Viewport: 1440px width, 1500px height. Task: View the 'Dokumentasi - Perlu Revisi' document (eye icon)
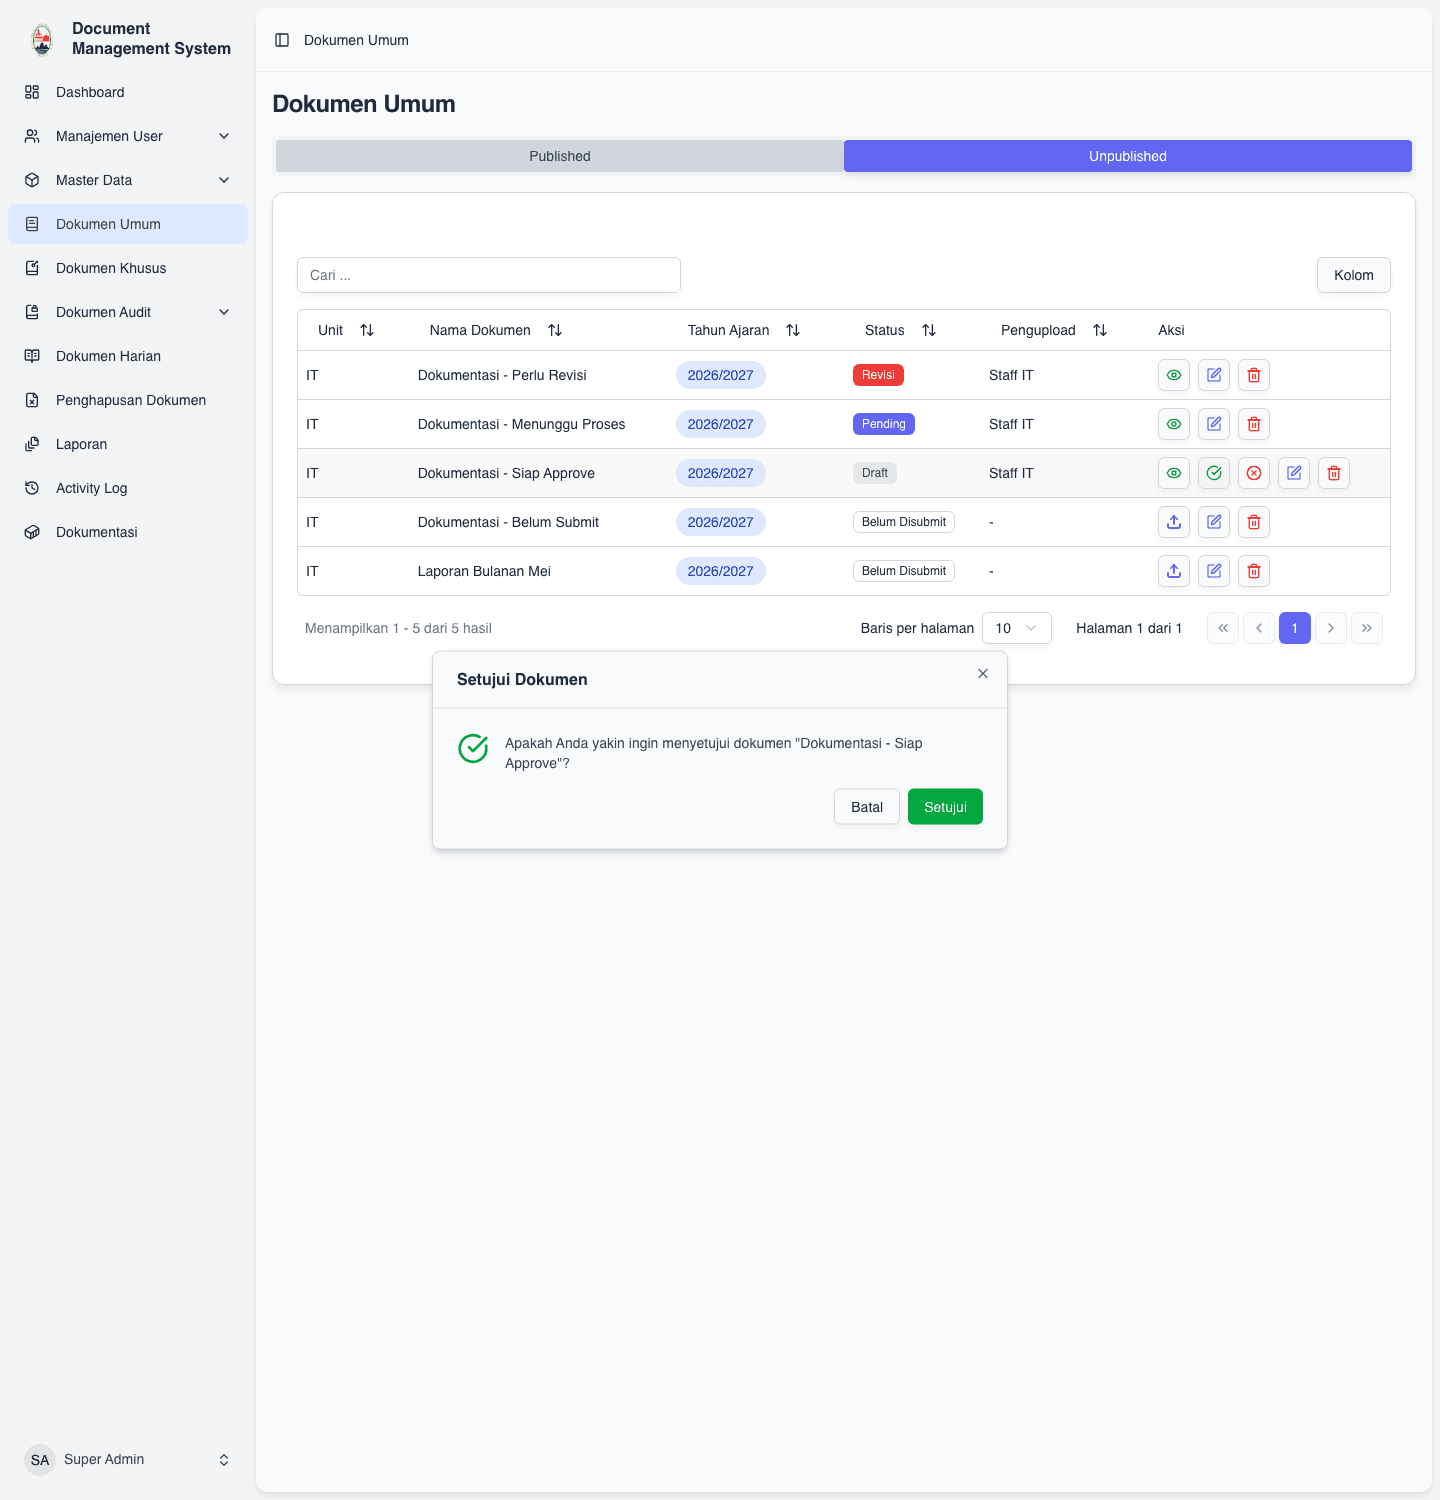[1174, 375]
